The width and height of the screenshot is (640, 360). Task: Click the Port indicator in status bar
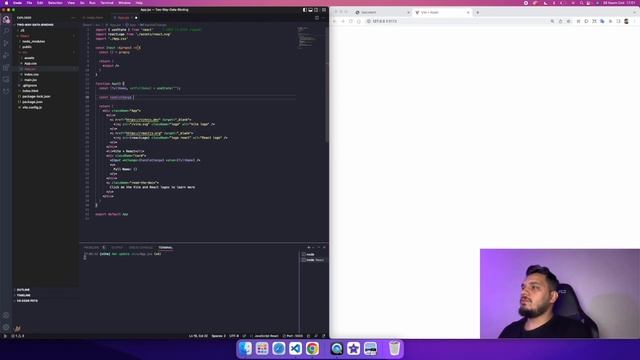click(293, 336)
